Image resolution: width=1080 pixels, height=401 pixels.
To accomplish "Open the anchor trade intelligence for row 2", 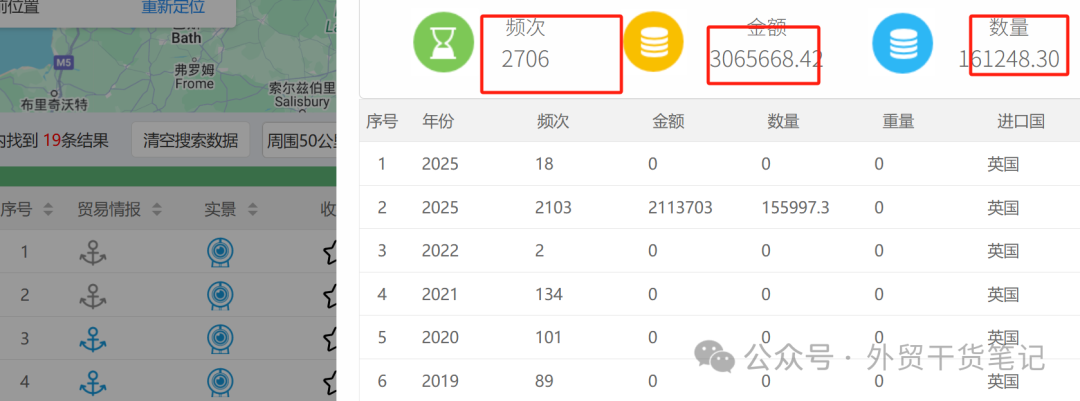I will (93, 296).
